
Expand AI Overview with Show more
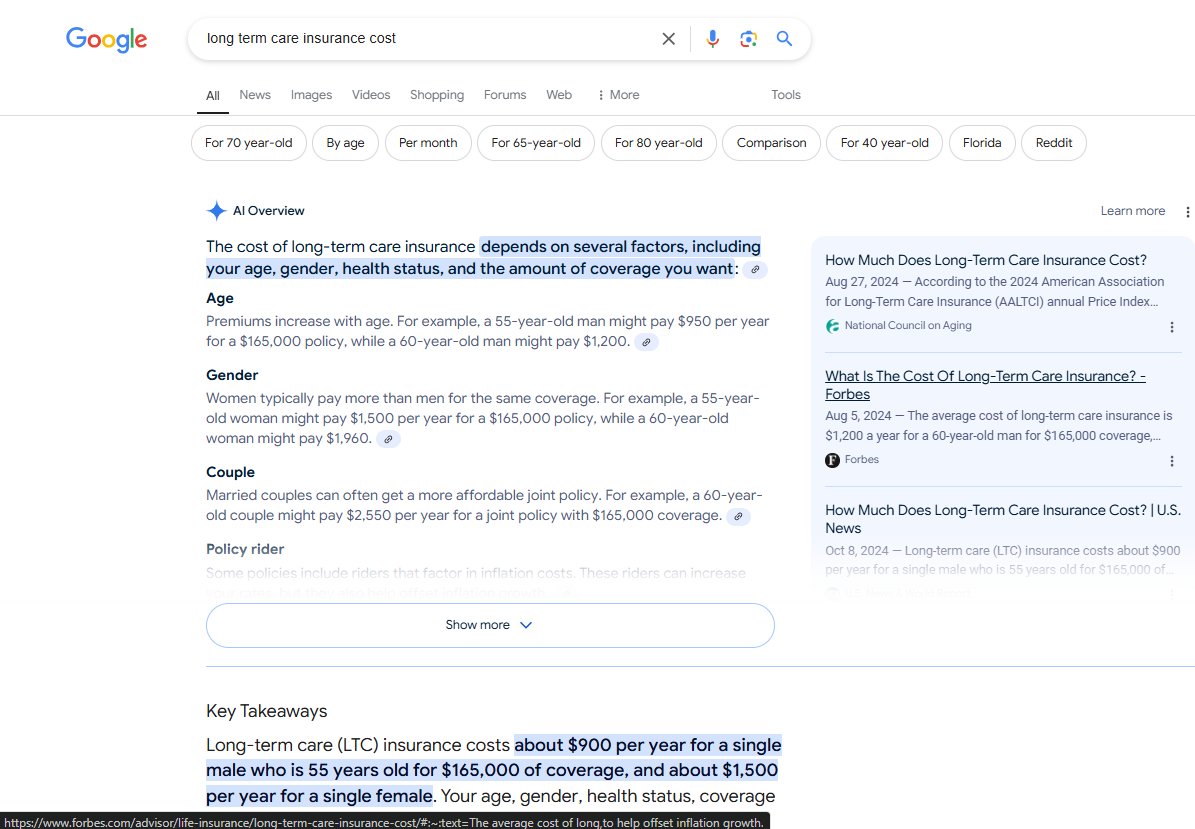coord(490,626)
